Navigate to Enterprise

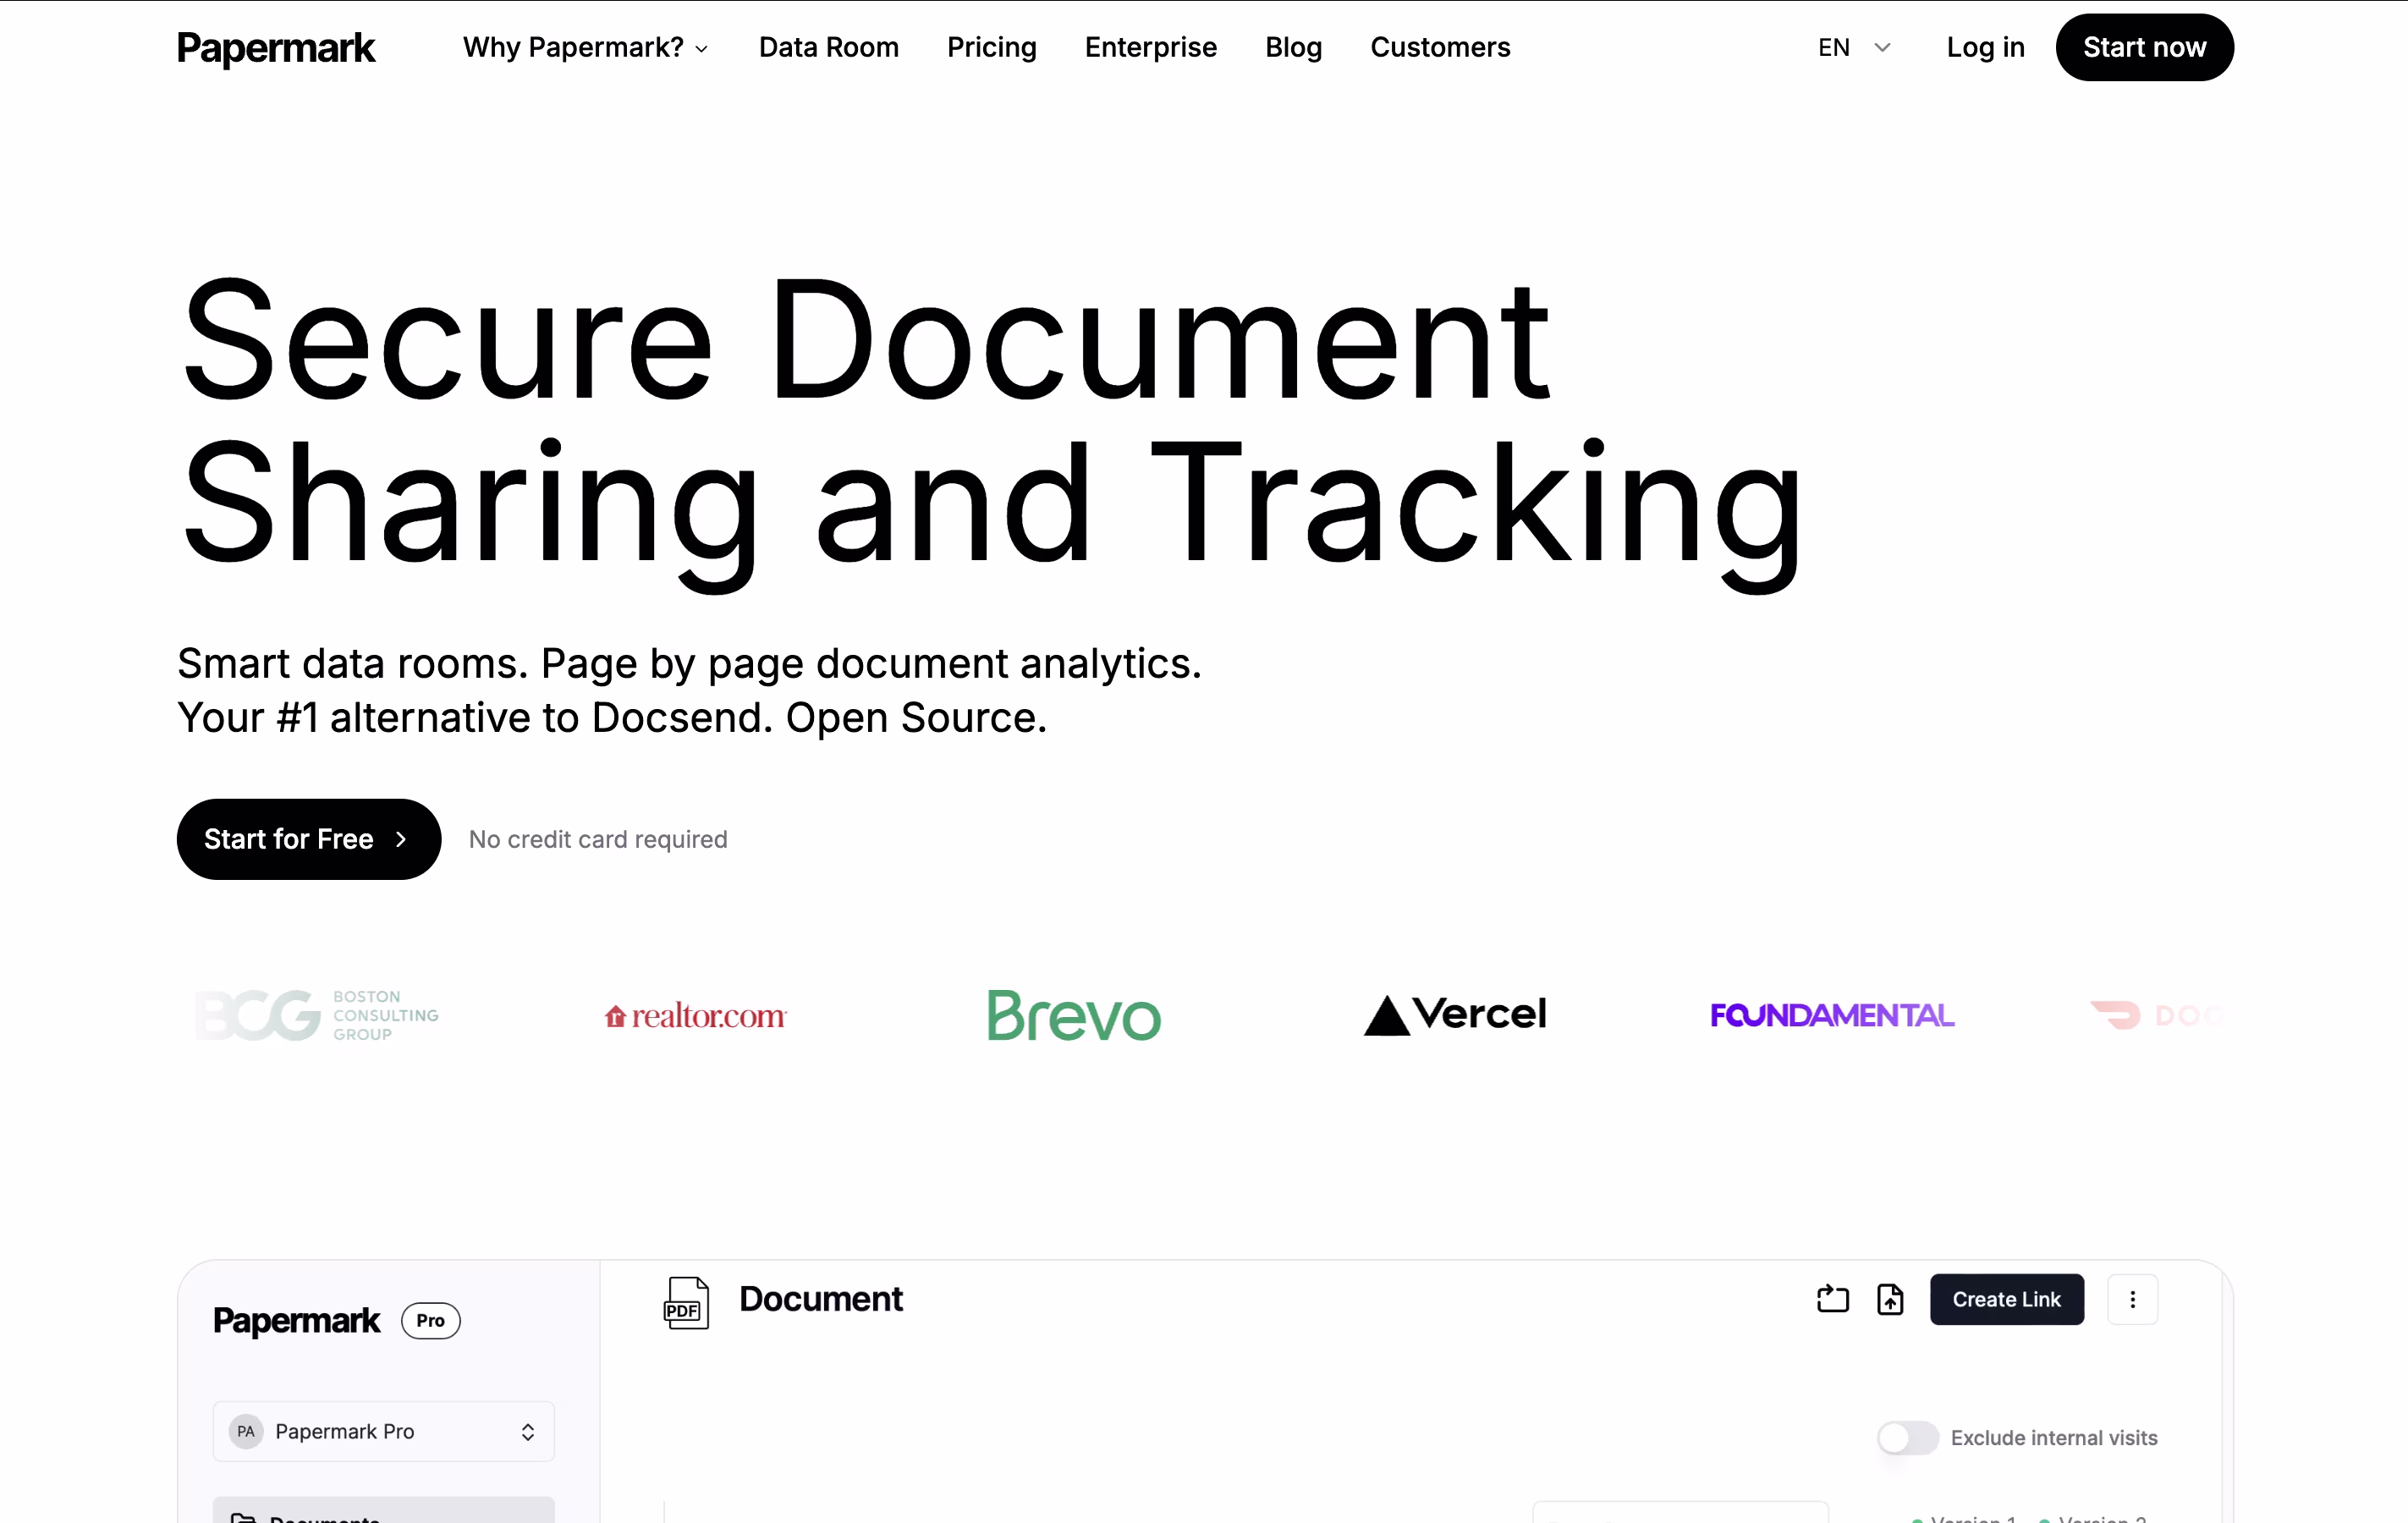coord(1151,47)
